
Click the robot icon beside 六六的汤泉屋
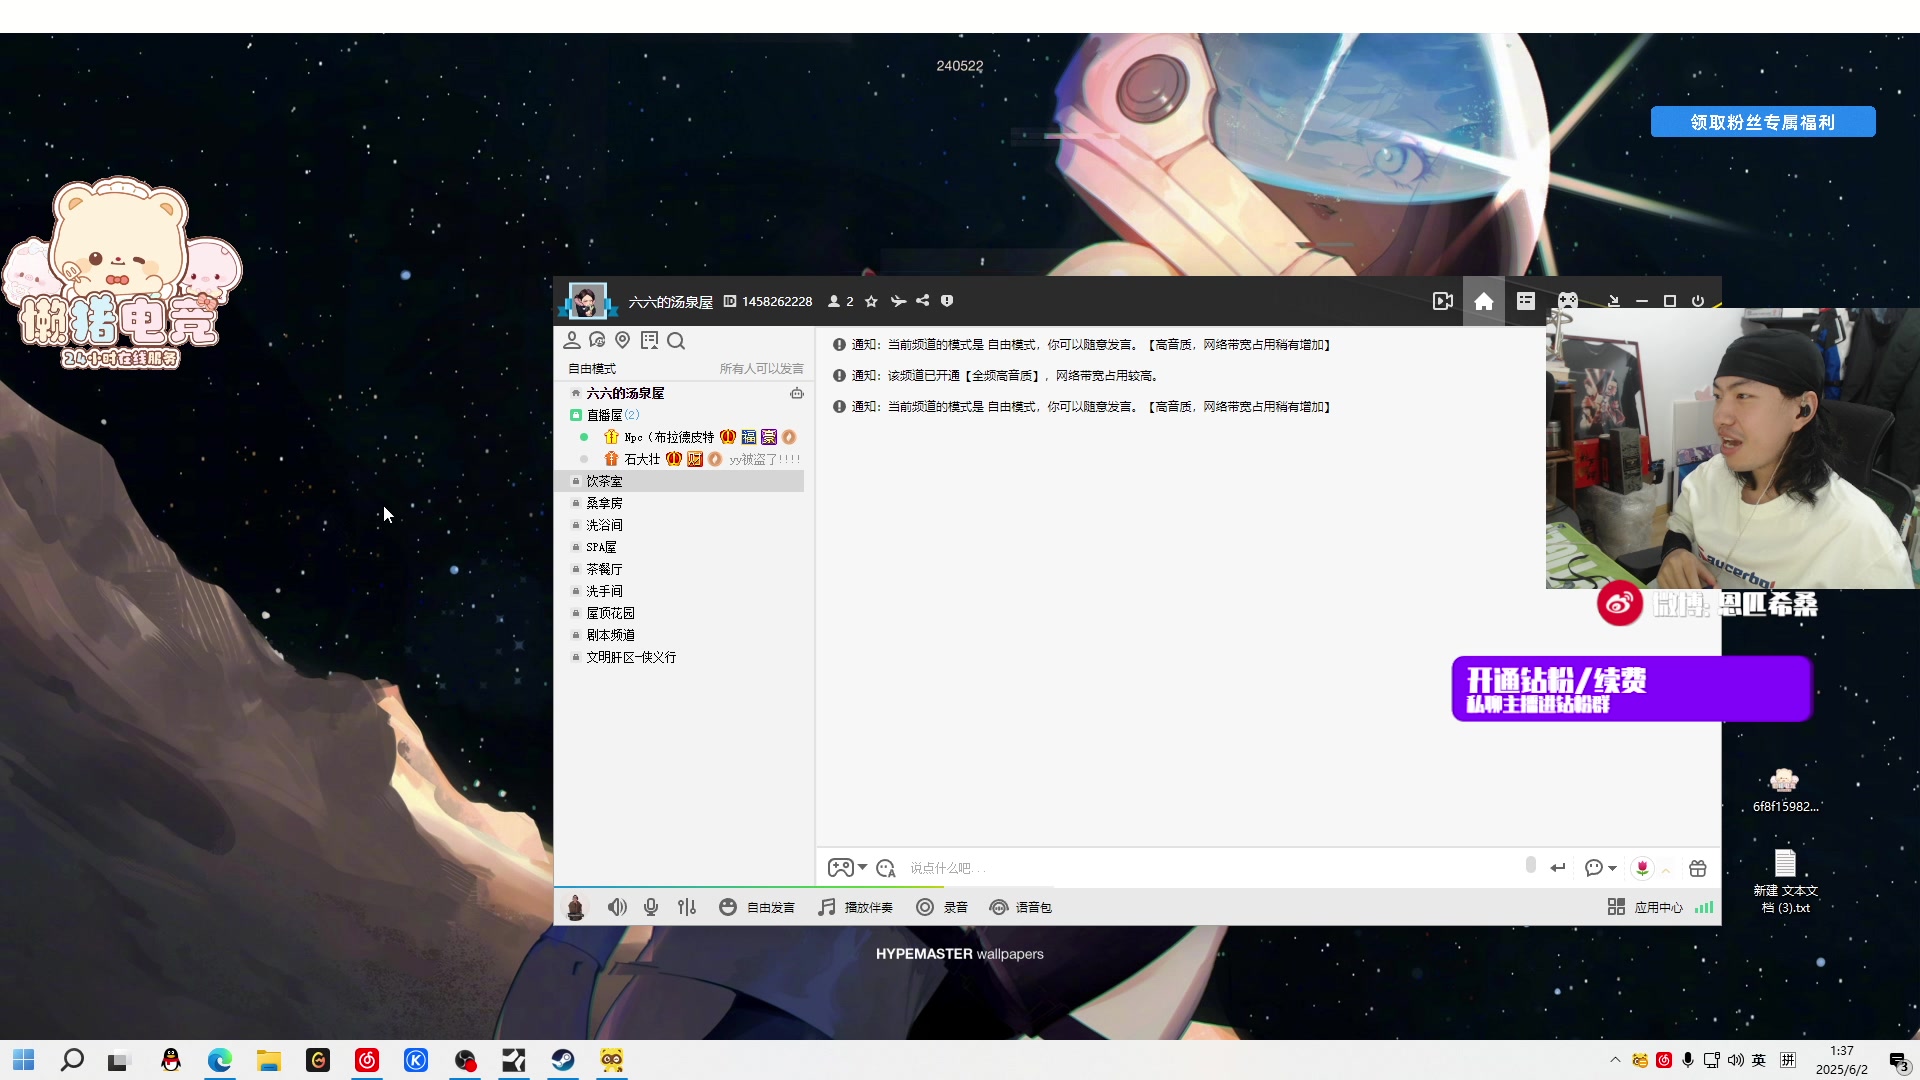coord(797,394)
